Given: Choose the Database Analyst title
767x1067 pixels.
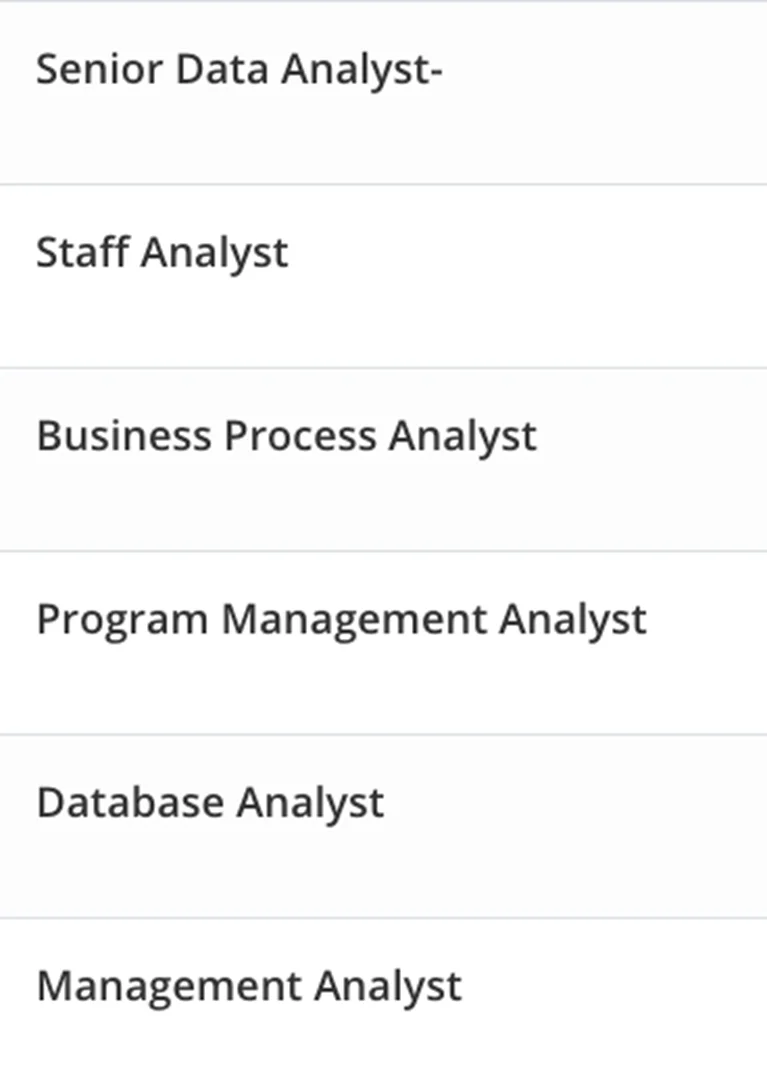Looking at the screenshot, I should 210,803.
